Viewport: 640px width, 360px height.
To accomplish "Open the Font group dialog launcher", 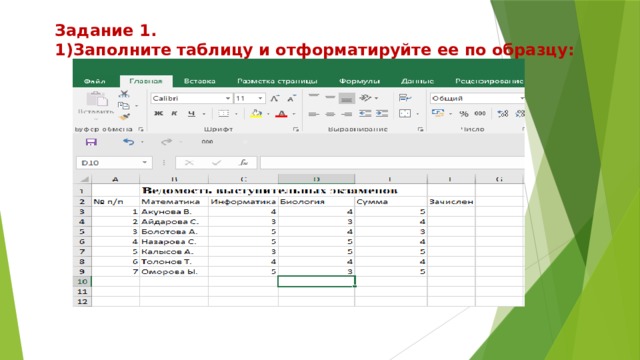I will 296,129.
